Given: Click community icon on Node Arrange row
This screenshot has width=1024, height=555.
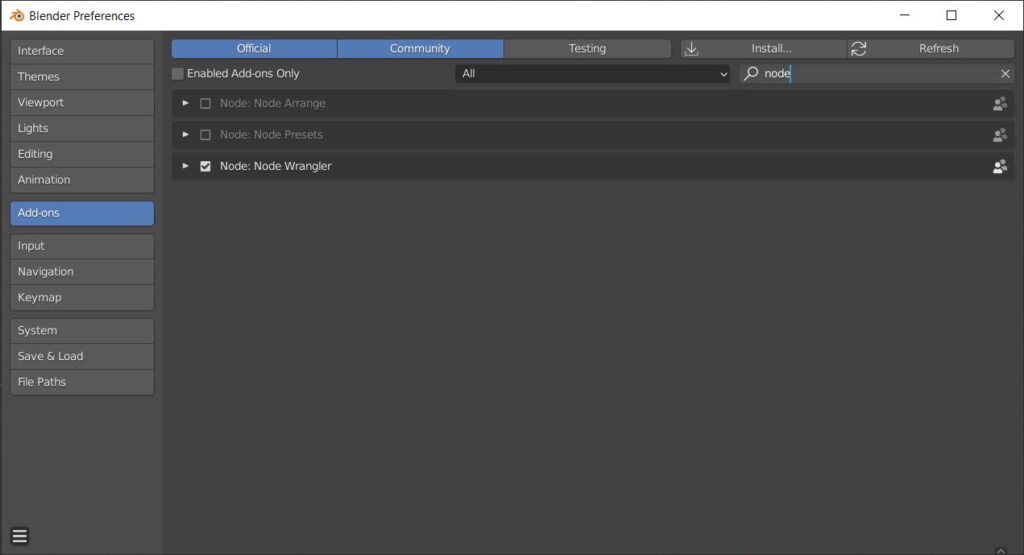Looking at the screenshot, I should click(1000, 104).
